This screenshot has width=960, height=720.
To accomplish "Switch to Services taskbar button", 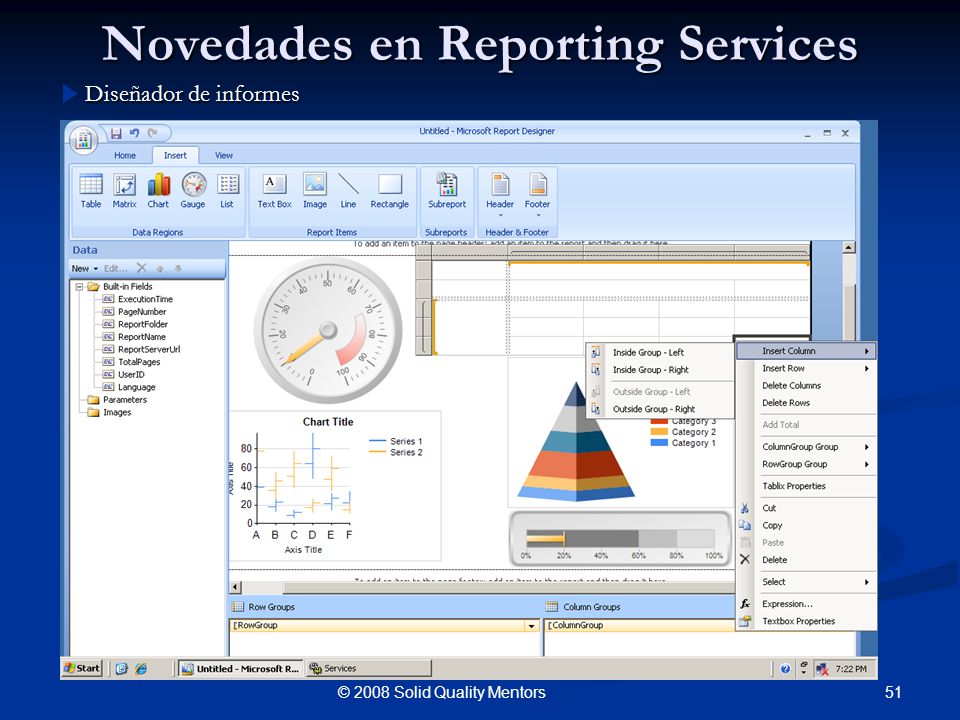I will (x=367, y=669).
